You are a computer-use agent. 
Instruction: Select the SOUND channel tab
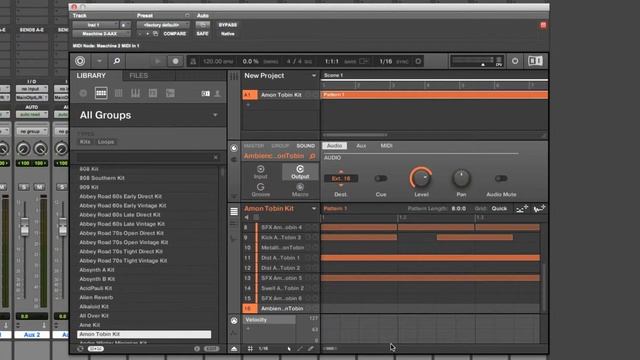click(x=306, y=146)
